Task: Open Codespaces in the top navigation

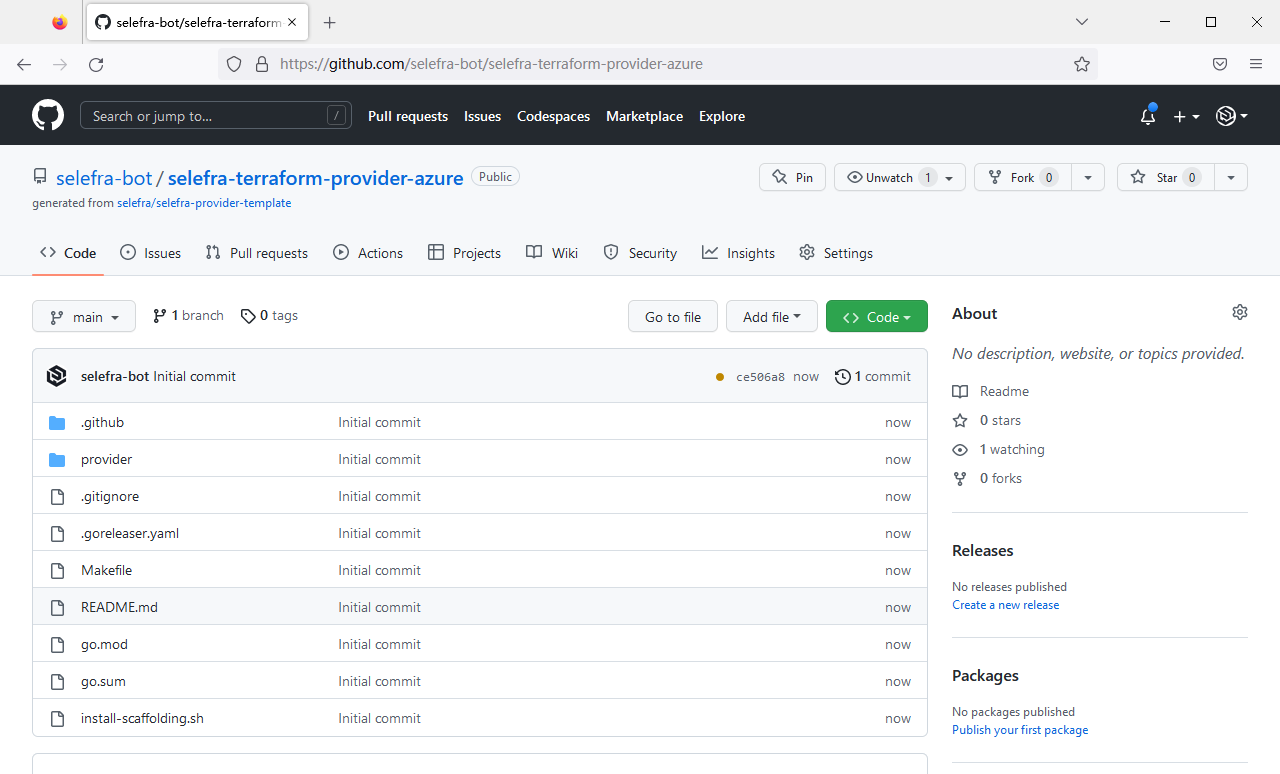Action: tap(553, 116)
